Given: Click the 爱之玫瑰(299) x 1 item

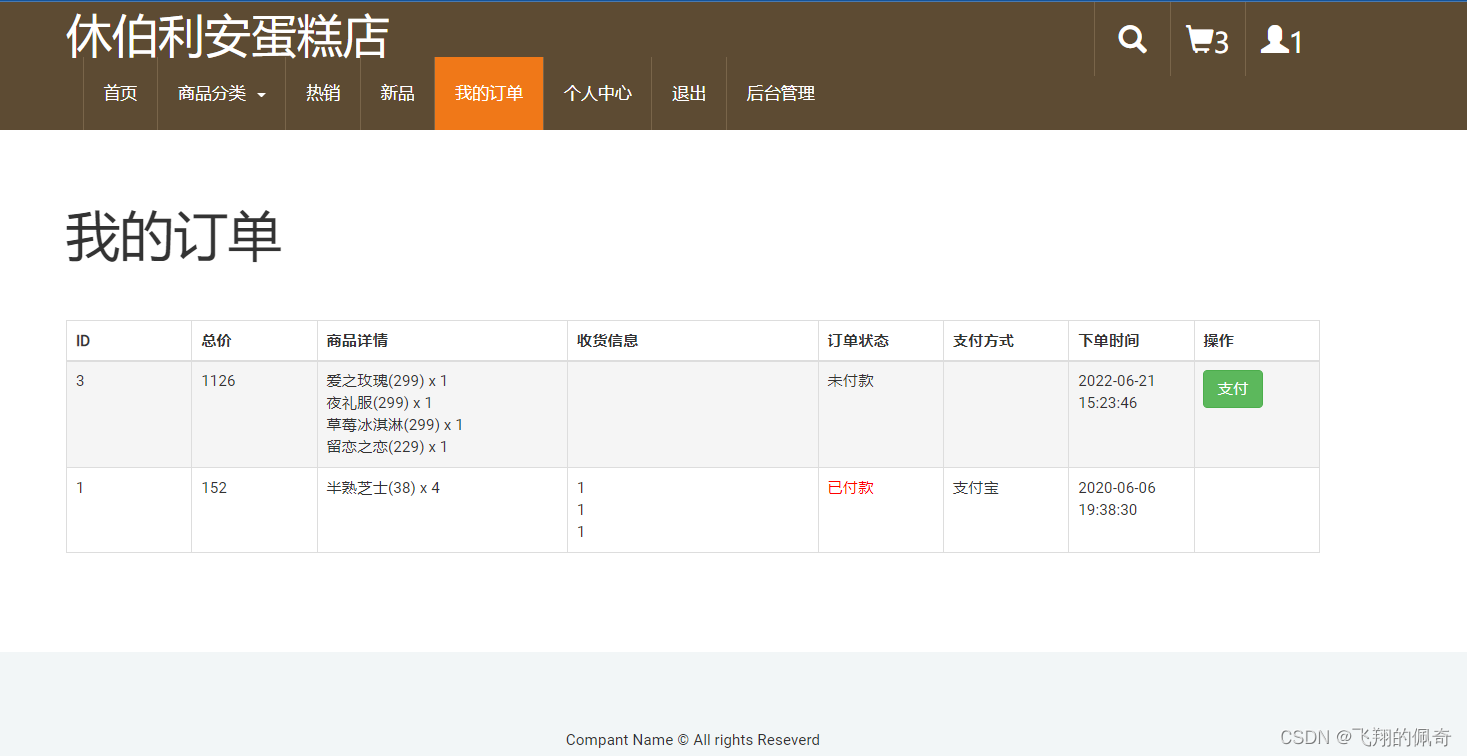Looking at the screenshot, I should point(386,381).
